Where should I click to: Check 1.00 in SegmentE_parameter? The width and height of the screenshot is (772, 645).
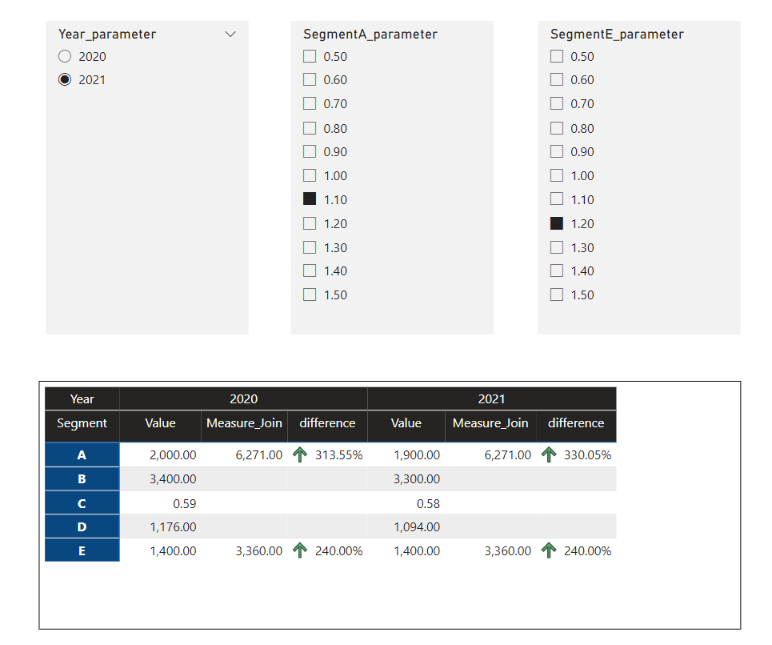point(556,176)
